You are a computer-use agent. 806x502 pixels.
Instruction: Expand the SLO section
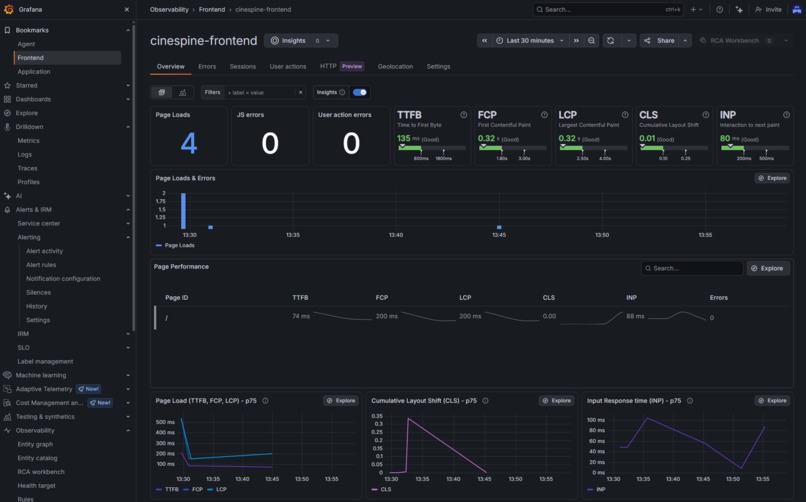pos(128,348)
